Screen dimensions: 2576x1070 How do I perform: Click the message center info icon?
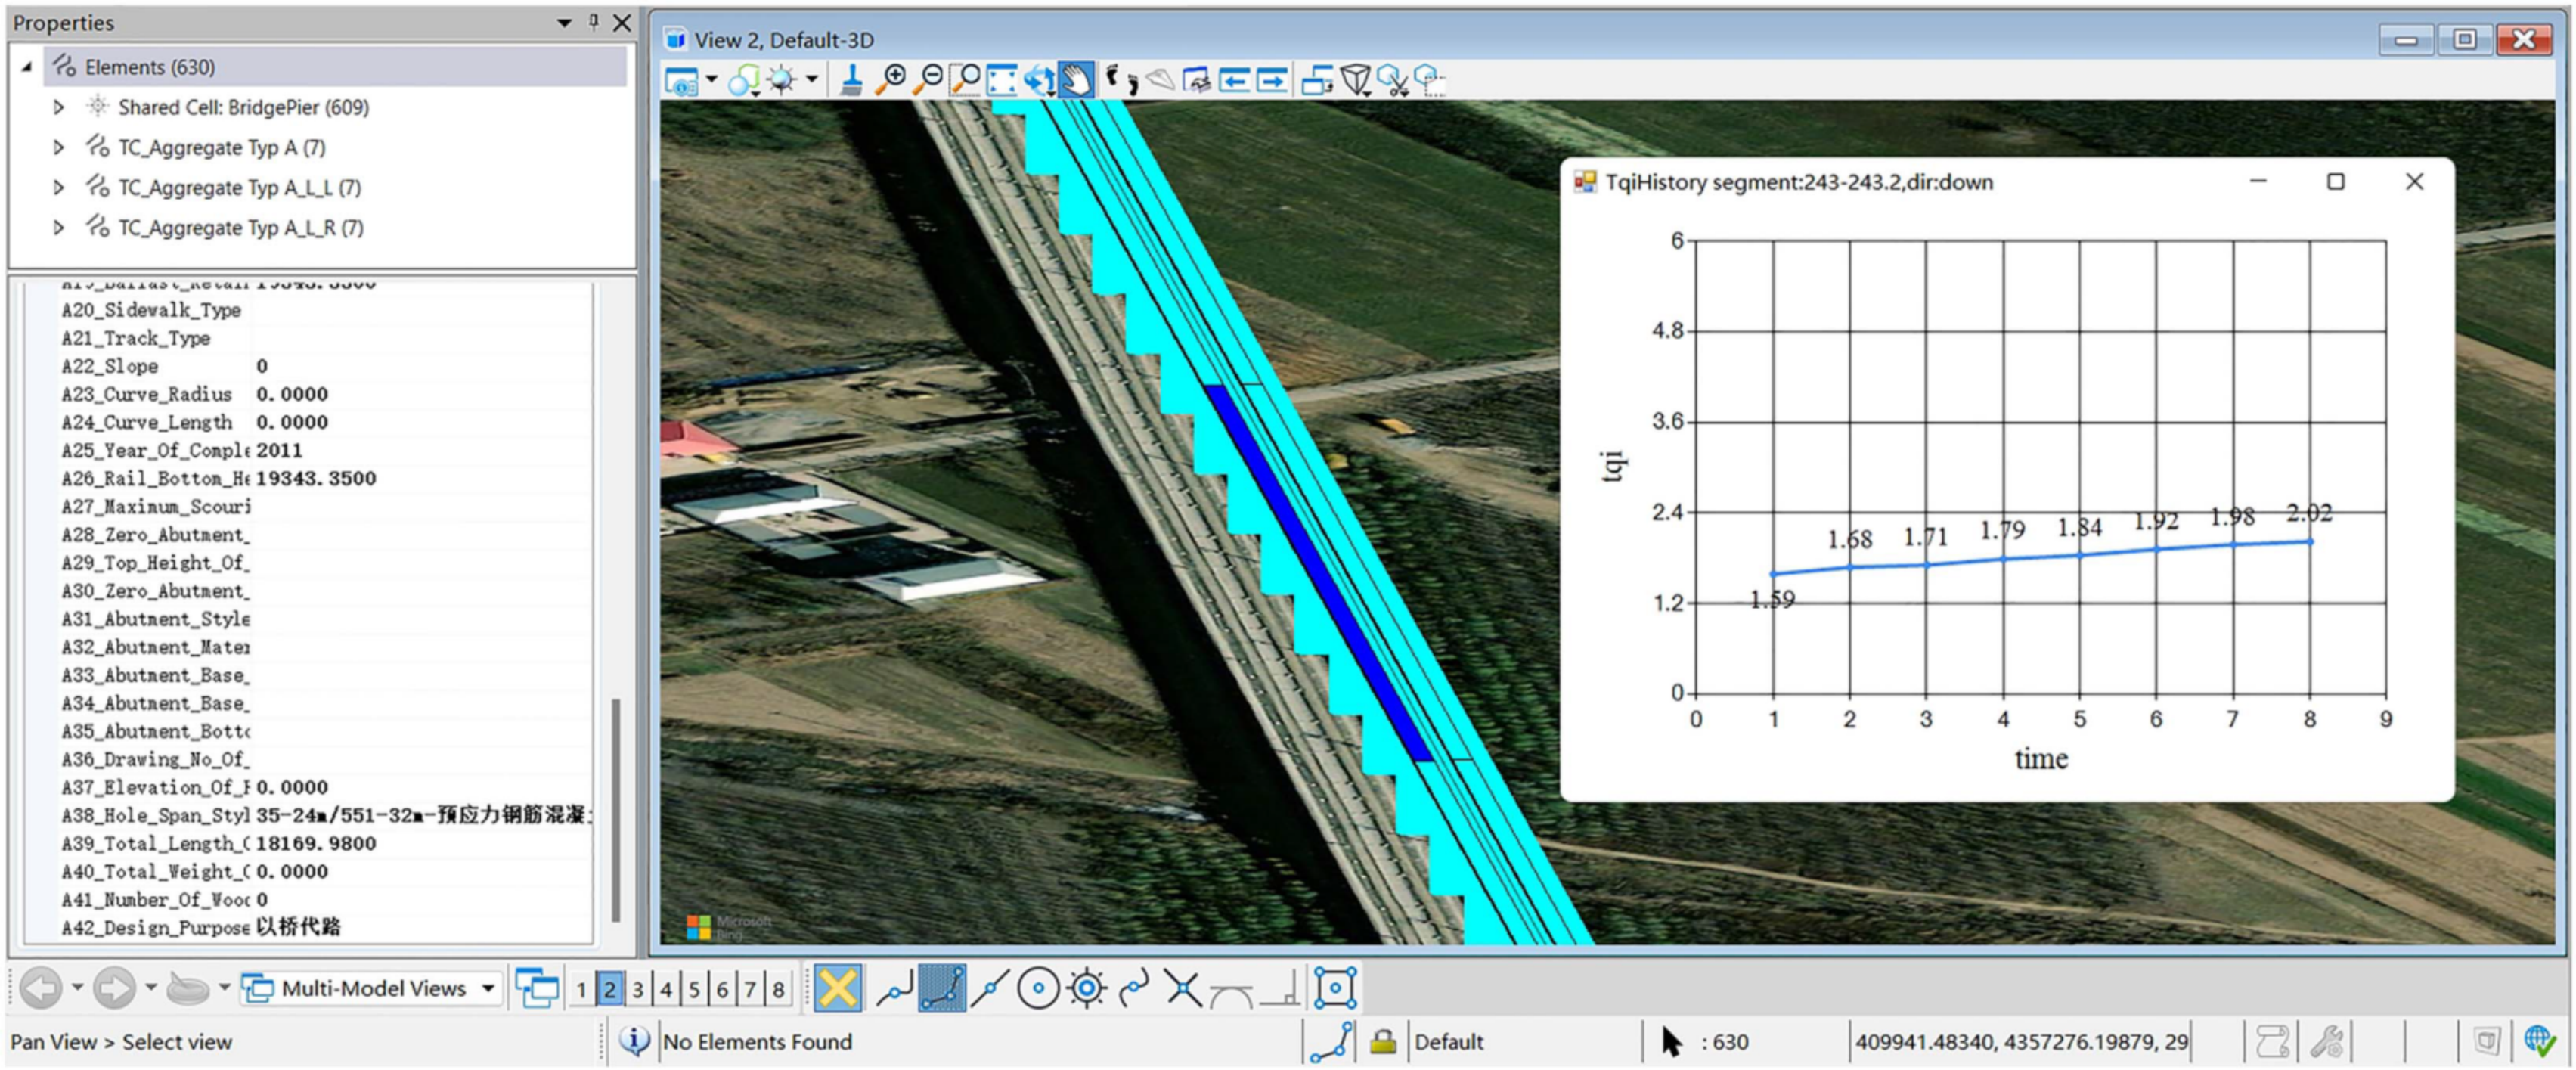point(634,1041)
